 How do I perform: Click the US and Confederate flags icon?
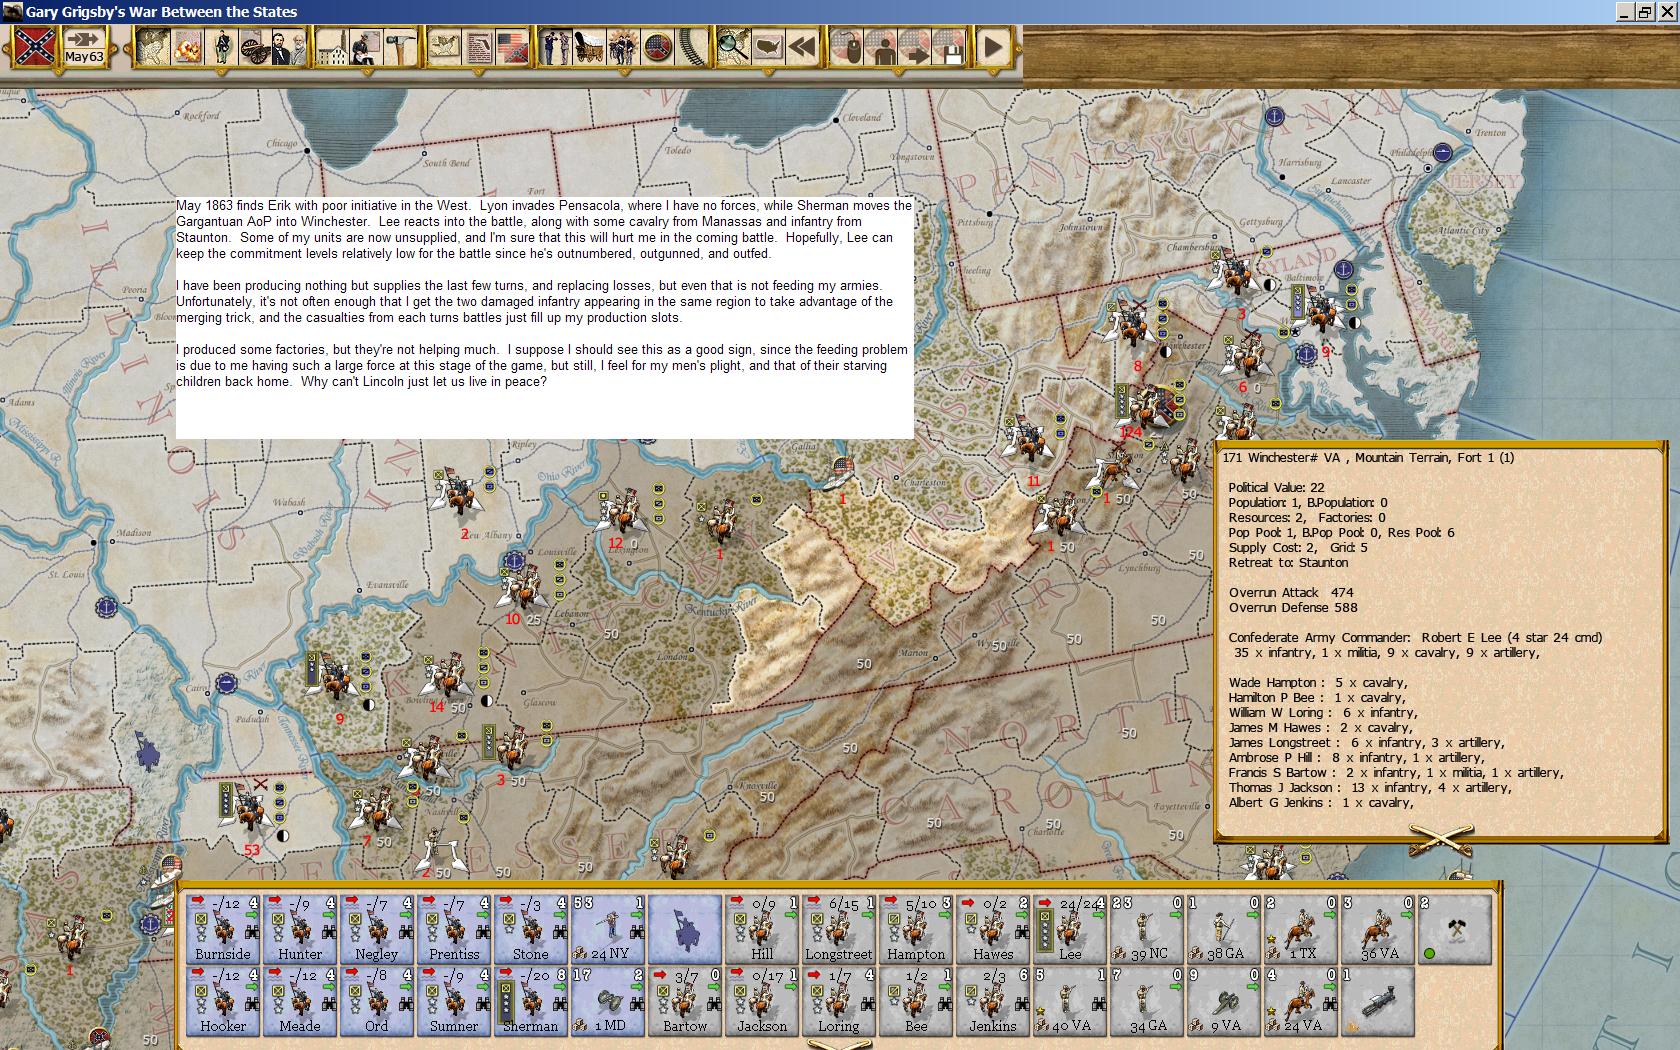pos(512,47)
